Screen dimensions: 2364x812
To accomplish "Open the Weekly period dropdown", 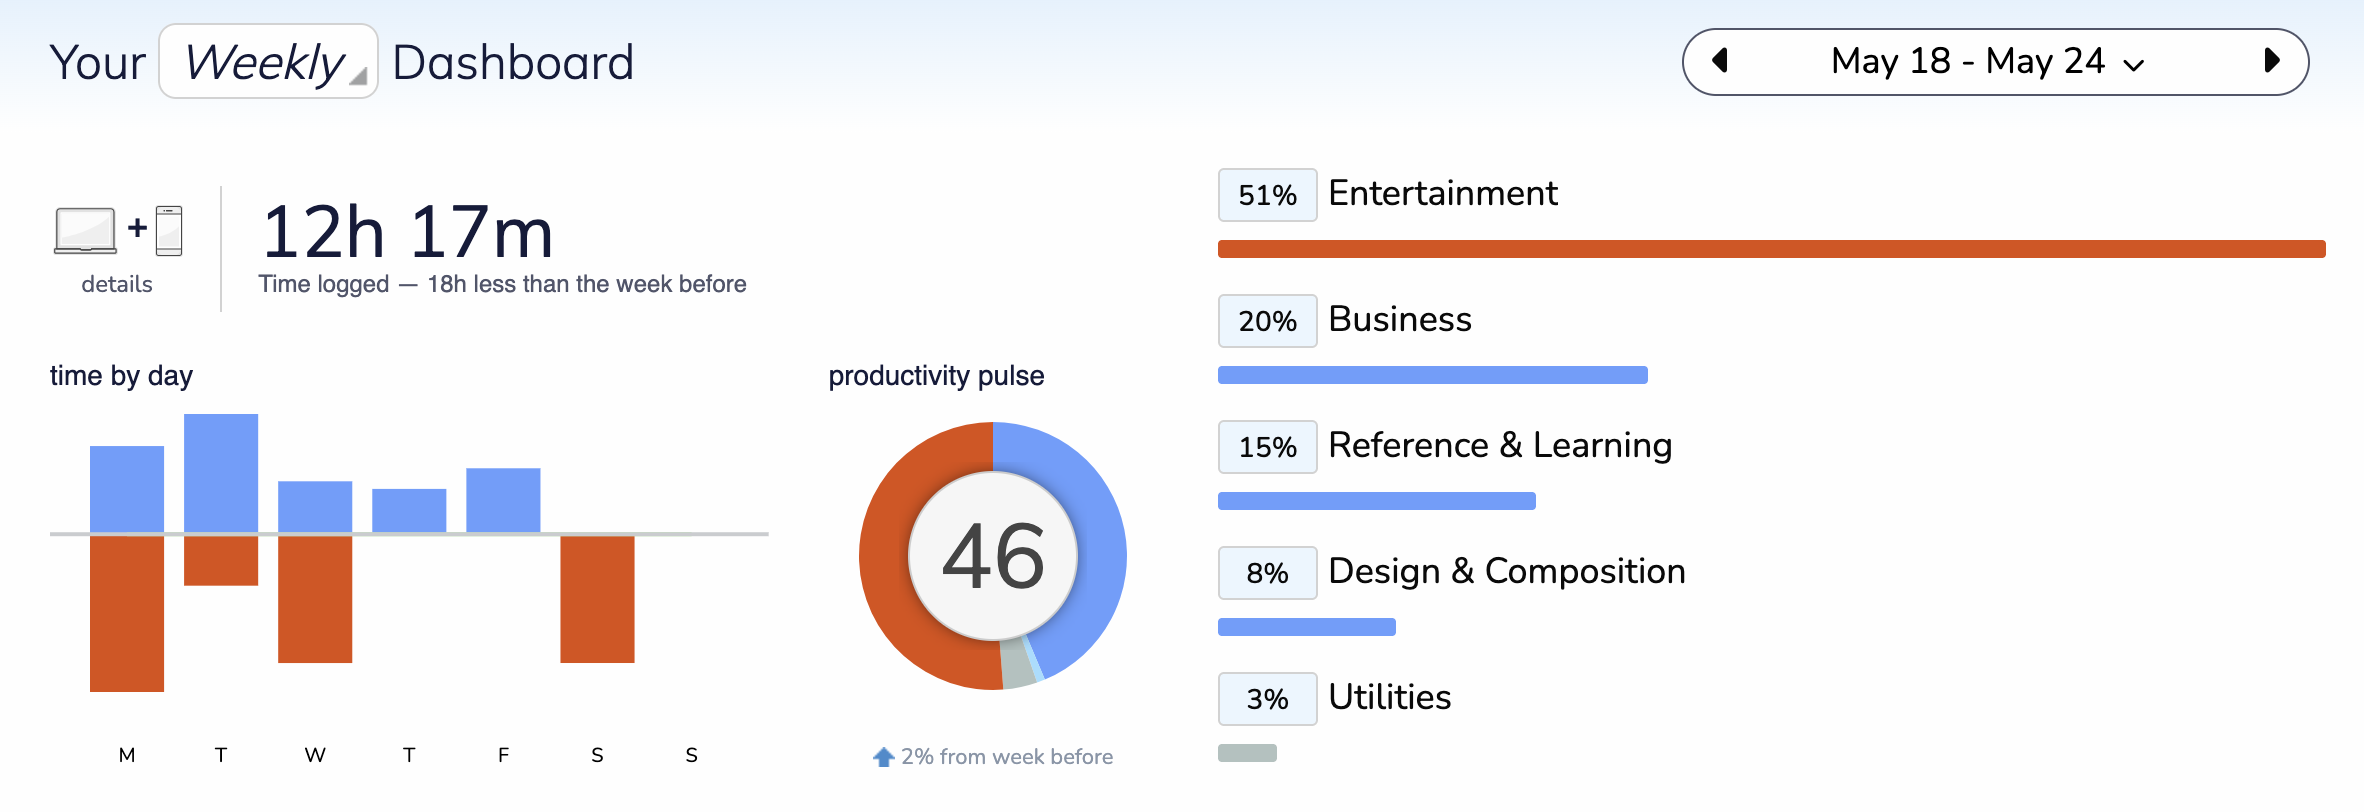I will pyautogui.click(x=268, y=62).
